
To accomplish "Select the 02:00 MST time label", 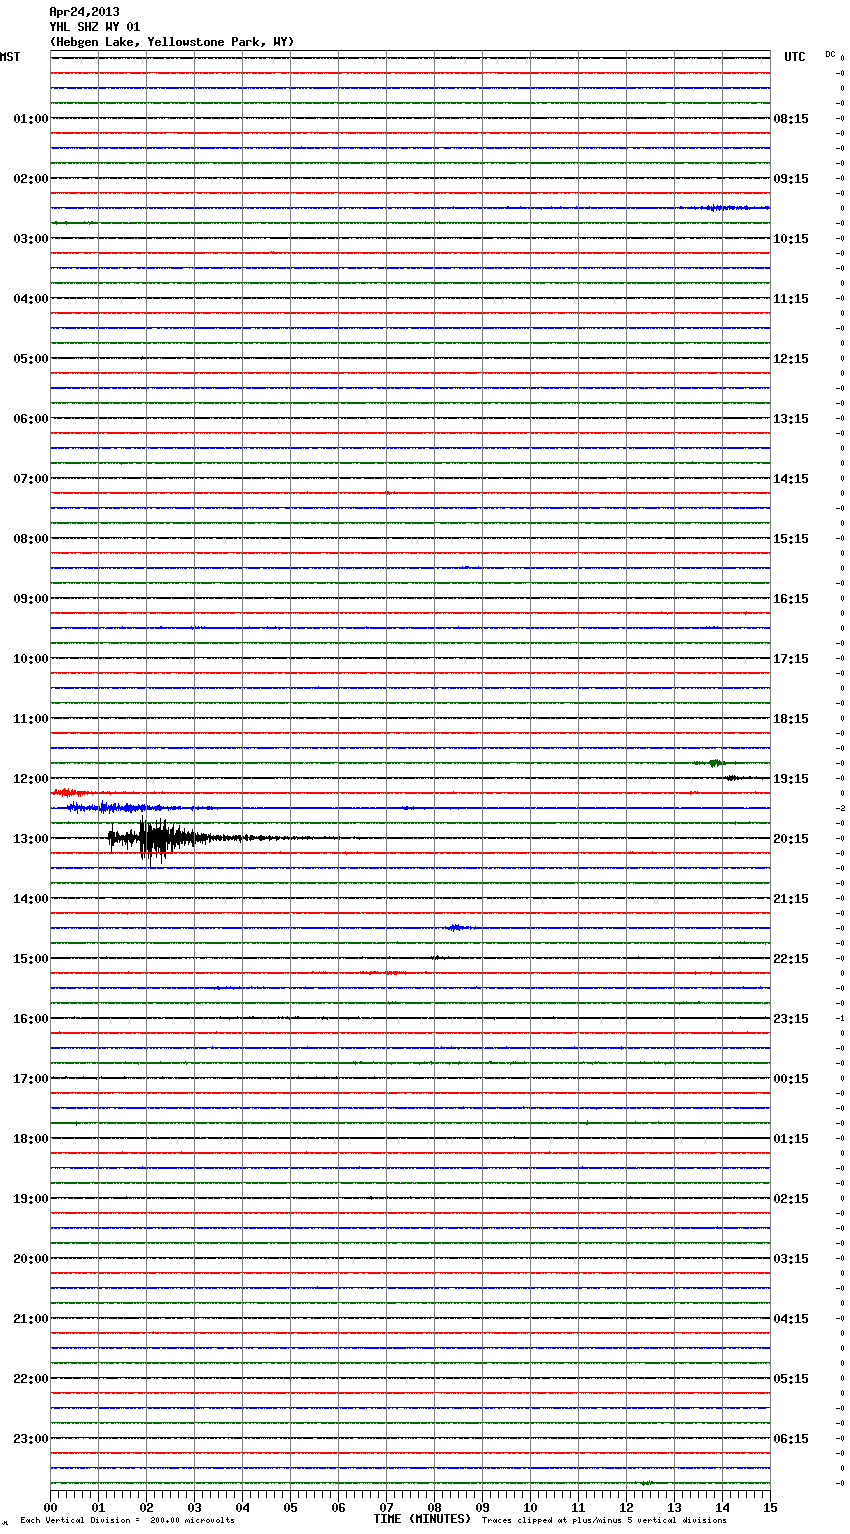I will [x=30, y=179].
